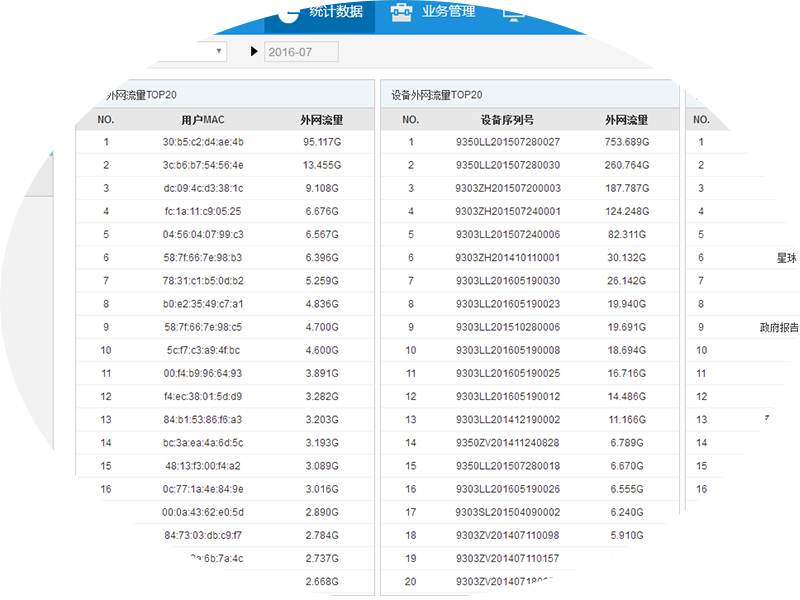Image resolution: width=800 pixels, height=600 pixels.
Task: Select MAC 3c:b6:b7:54:56:4e
Action: 203,165
